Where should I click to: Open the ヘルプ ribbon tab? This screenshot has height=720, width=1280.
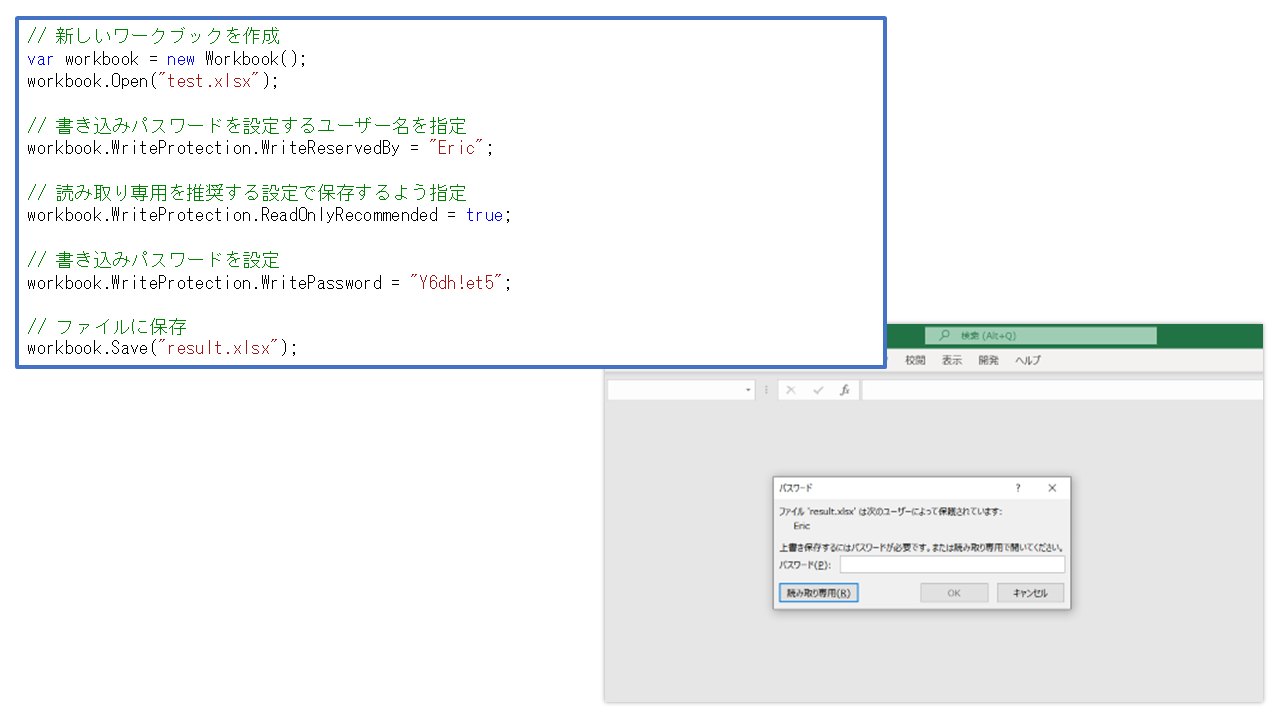pyautogui.click(x=1028, y=360)
